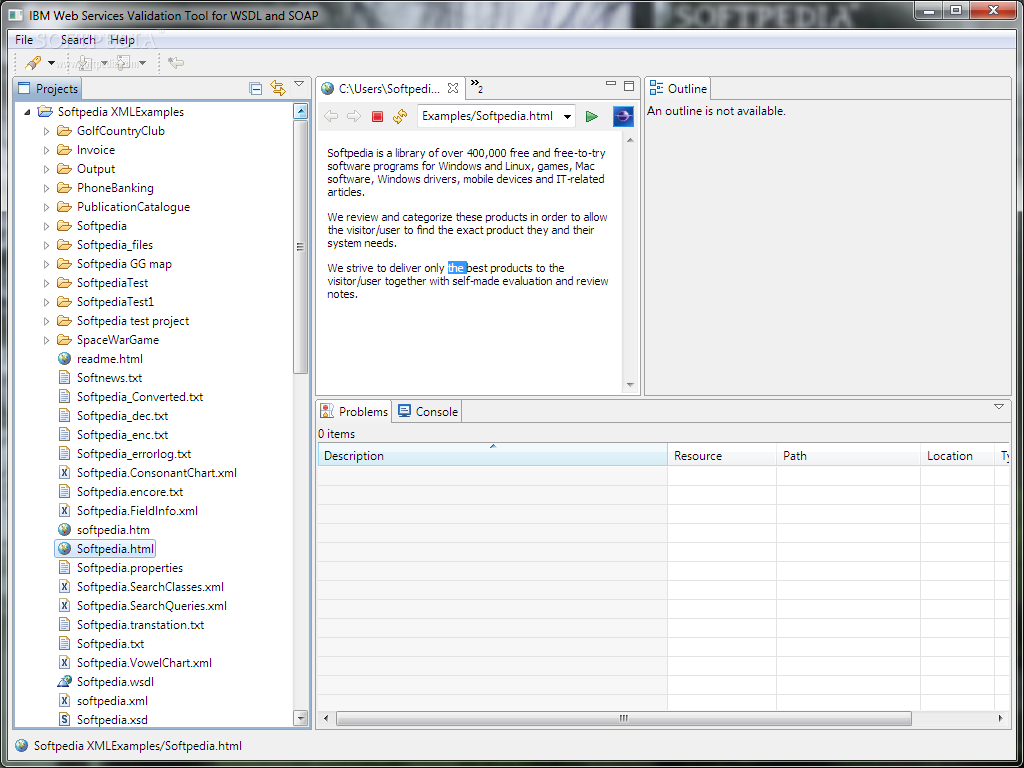Viewport: 1024px width, 768px height.
Task: Sort Problems by the Description column
Action: point(492,455)
